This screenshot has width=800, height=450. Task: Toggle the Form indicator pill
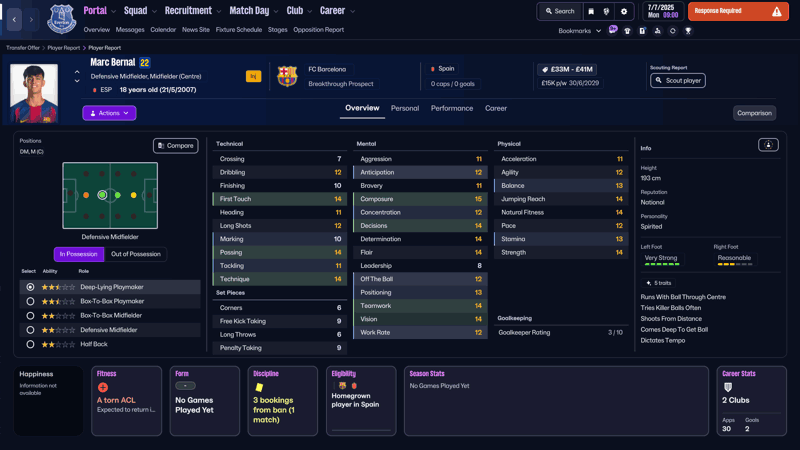(185, 386)
